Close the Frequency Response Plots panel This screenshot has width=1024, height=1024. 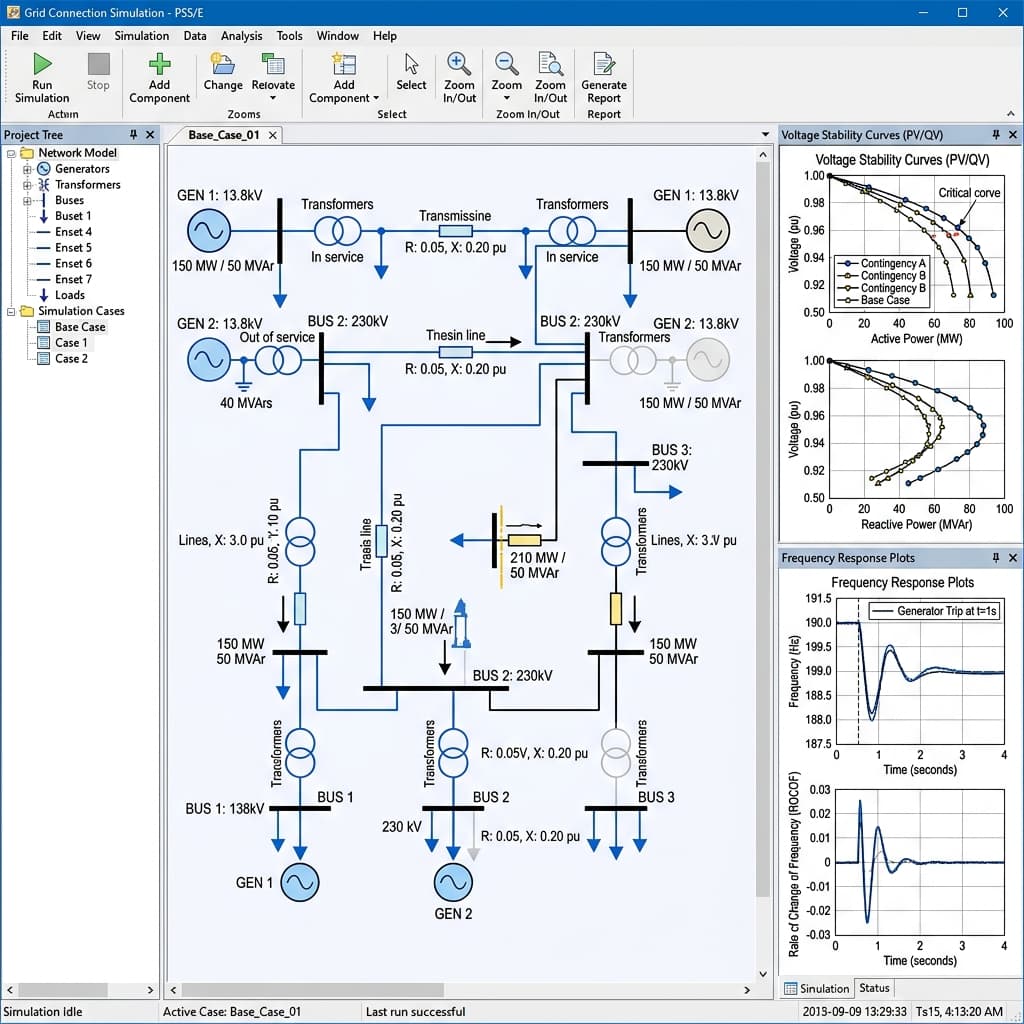[x=1013, y=558]
